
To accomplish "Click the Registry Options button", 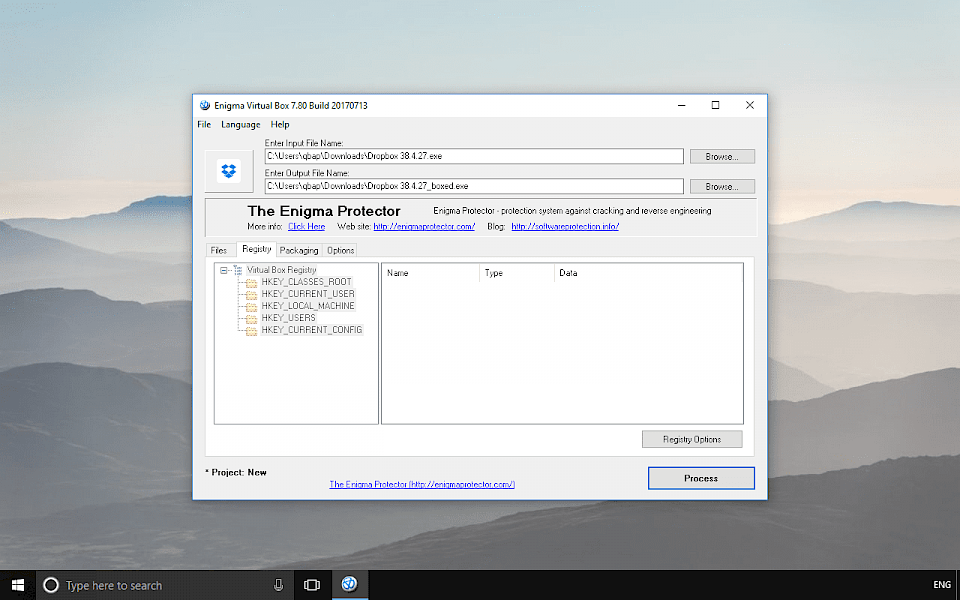I will (x=692, y=439).
